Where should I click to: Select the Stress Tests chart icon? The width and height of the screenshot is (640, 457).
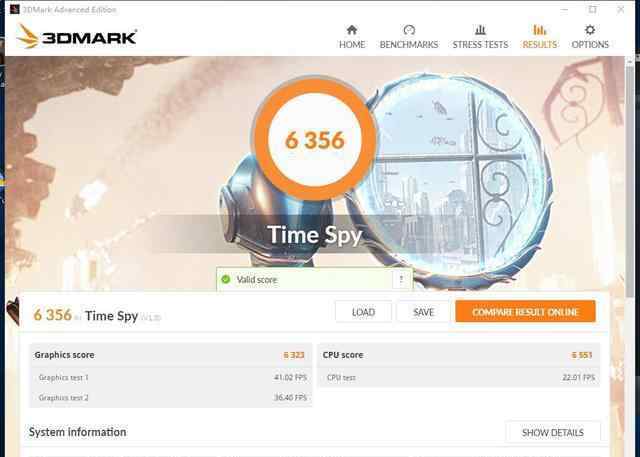click(x=480, y=30)
